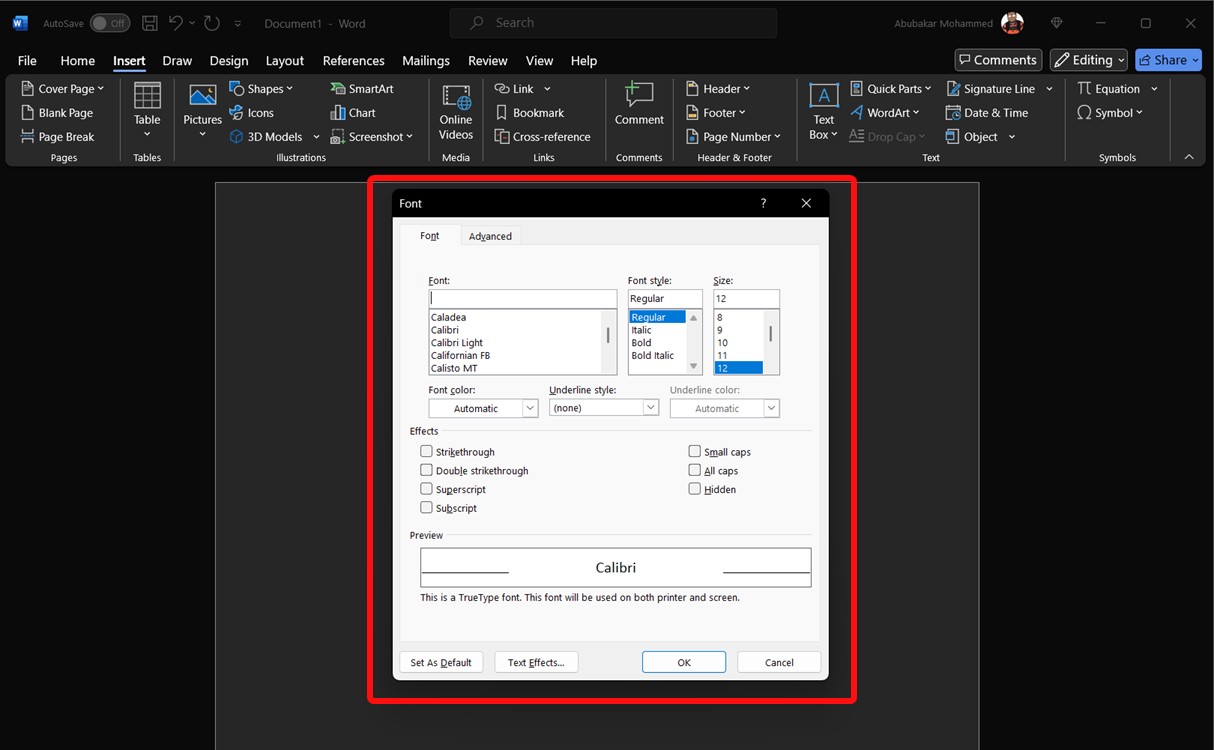This screenshot has width=1214, height=750.
Task: Enable the Strikethrough effect
Action: click(x=426, y=451)
